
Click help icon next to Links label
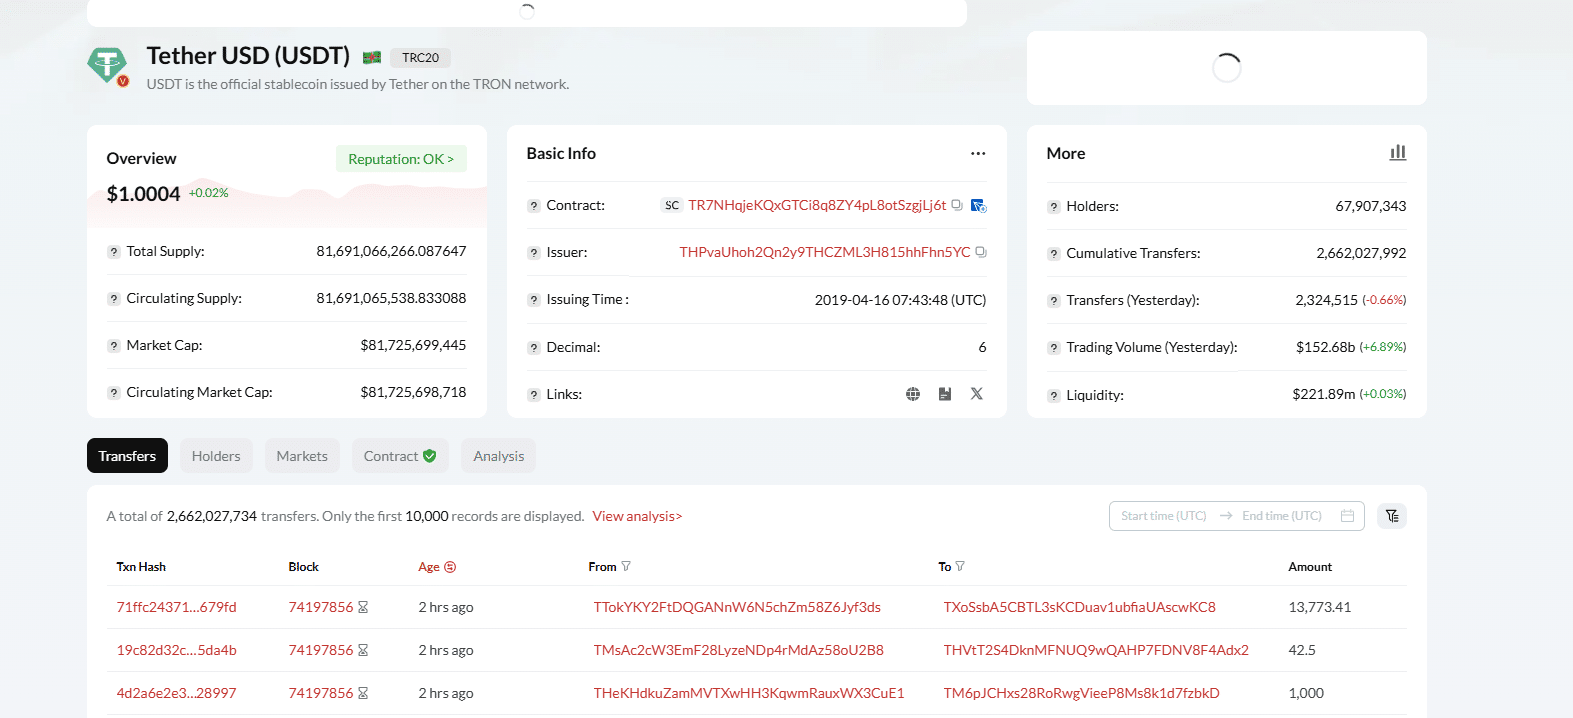click(534, 395)
